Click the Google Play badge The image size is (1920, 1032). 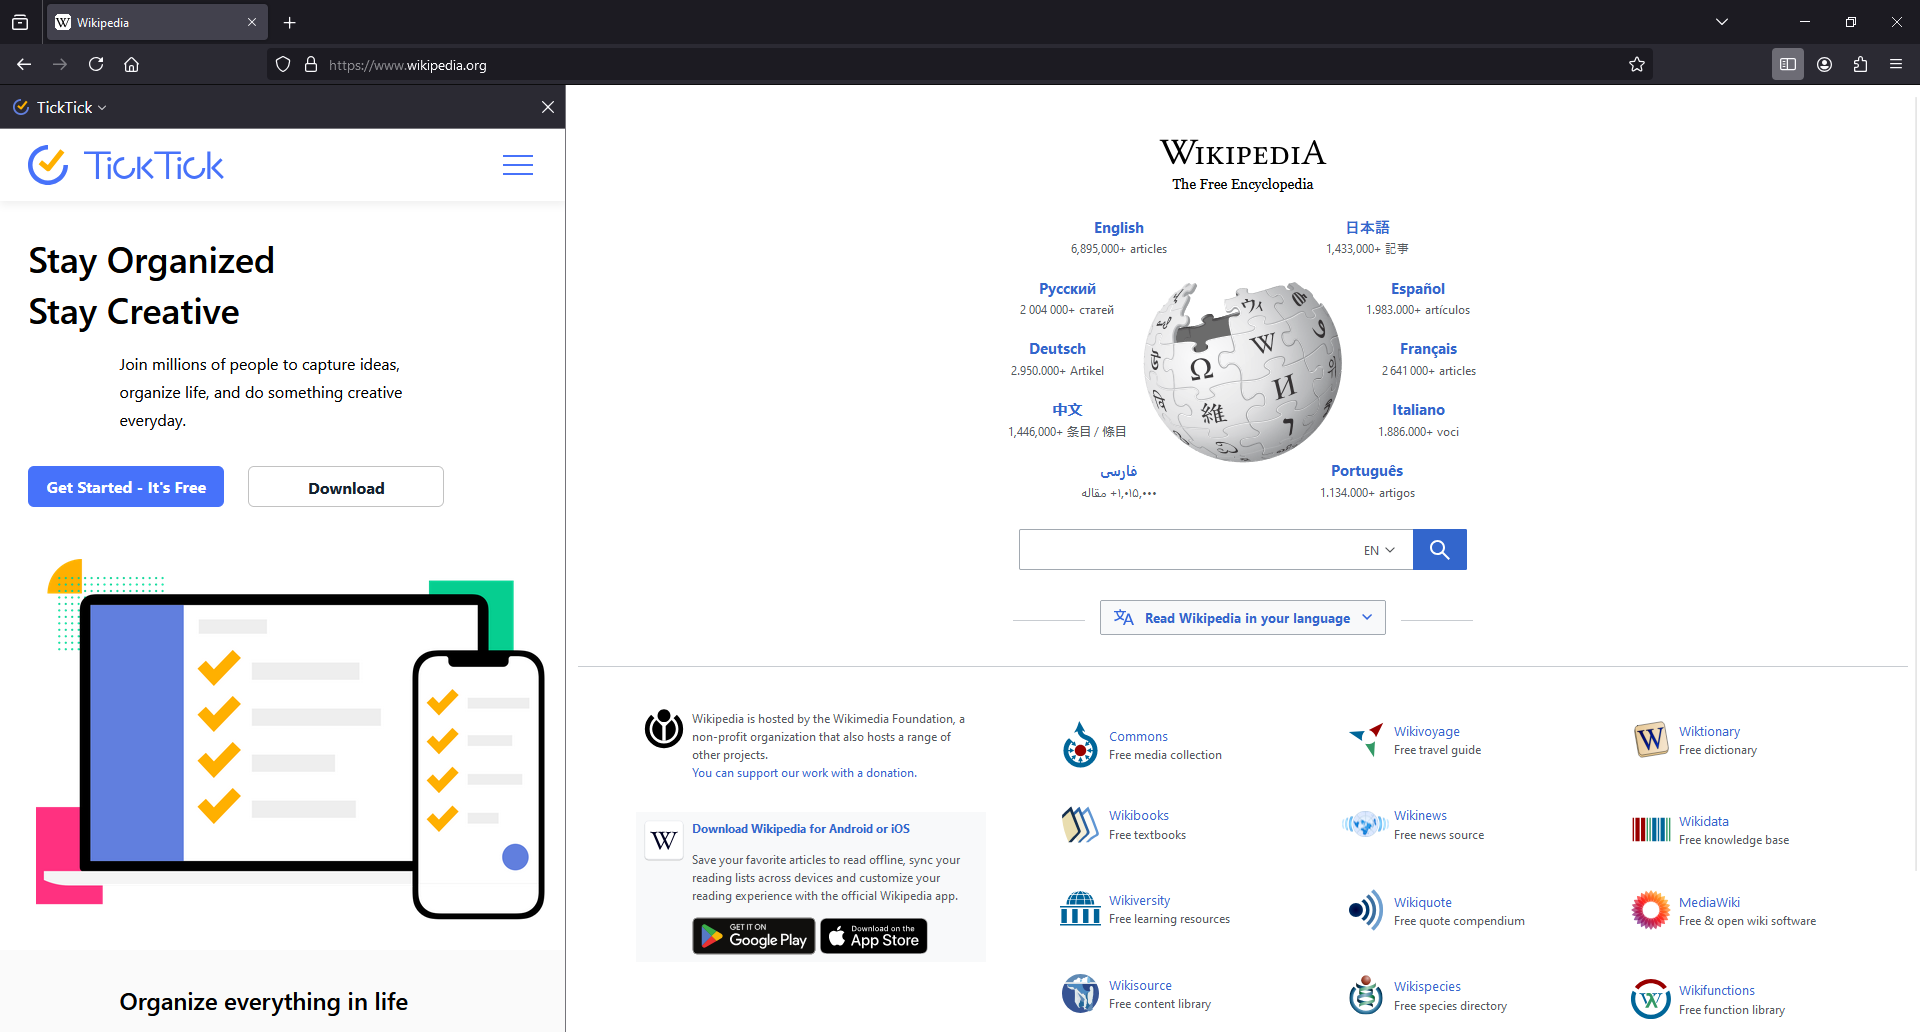[x=754, y=936]
